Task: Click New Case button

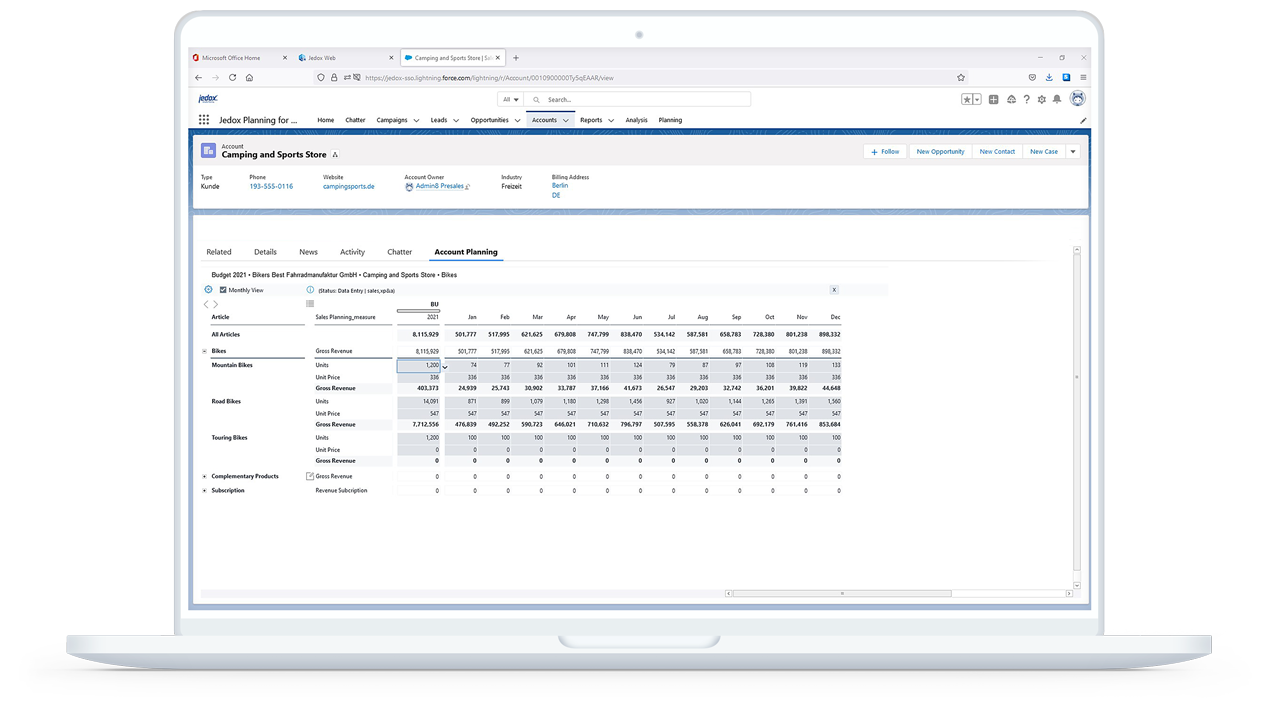Action: point(1044,152)
